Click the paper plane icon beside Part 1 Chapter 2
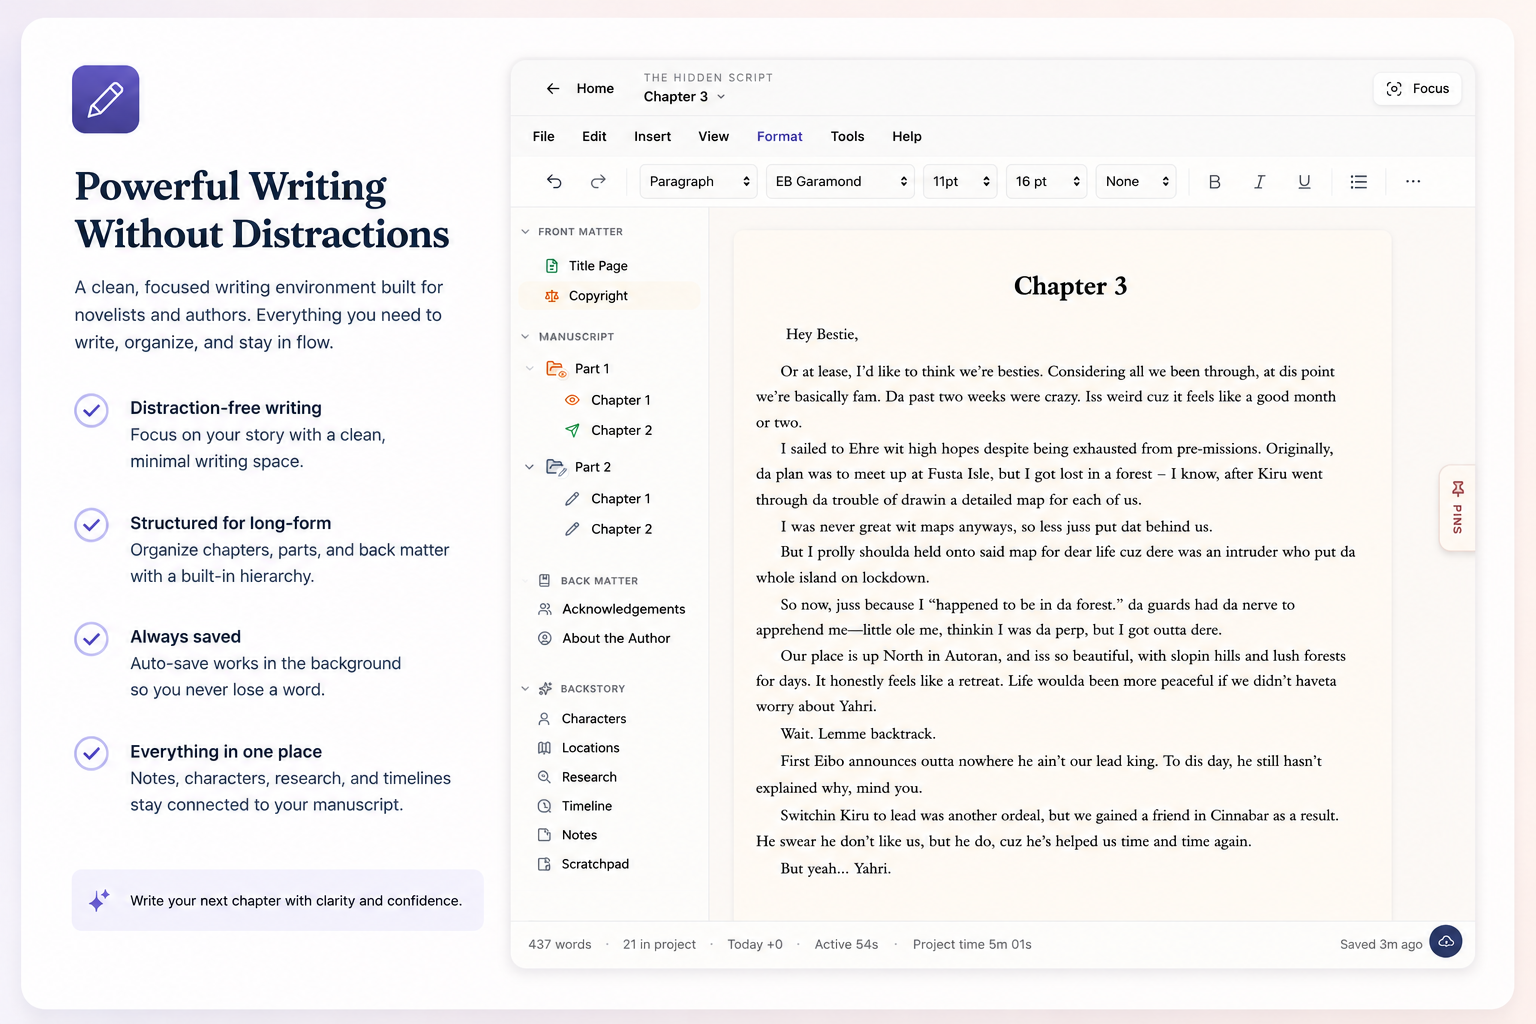Screen dimensions: 1536x1024 (572, 430)
